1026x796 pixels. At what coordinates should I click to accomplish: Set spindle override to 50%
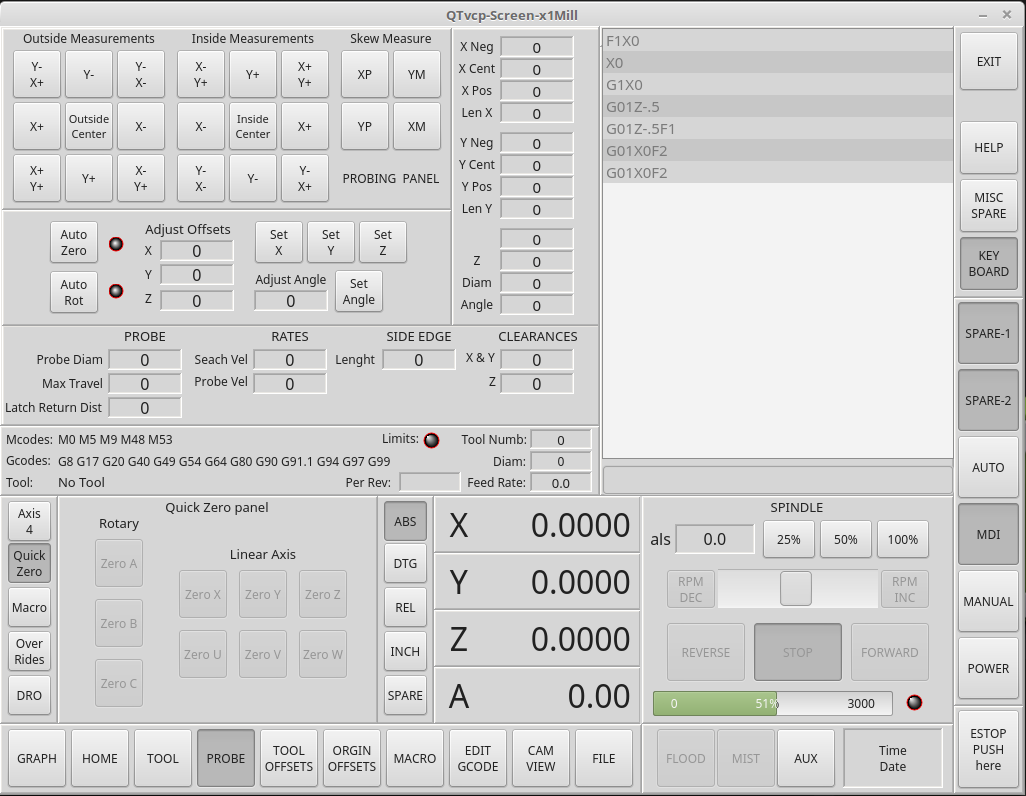(845, 539)
